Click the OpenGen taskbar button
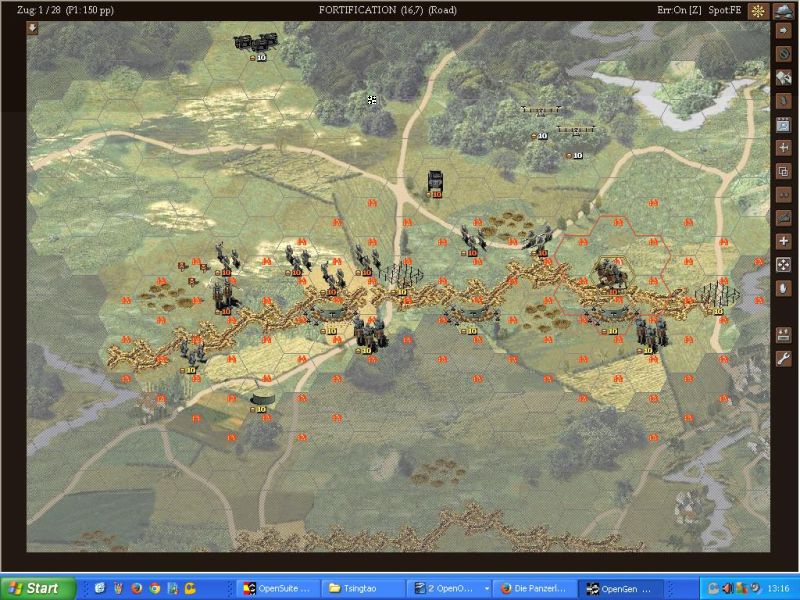The height and width of the screenshot is (600, 800). click(619, 589)
